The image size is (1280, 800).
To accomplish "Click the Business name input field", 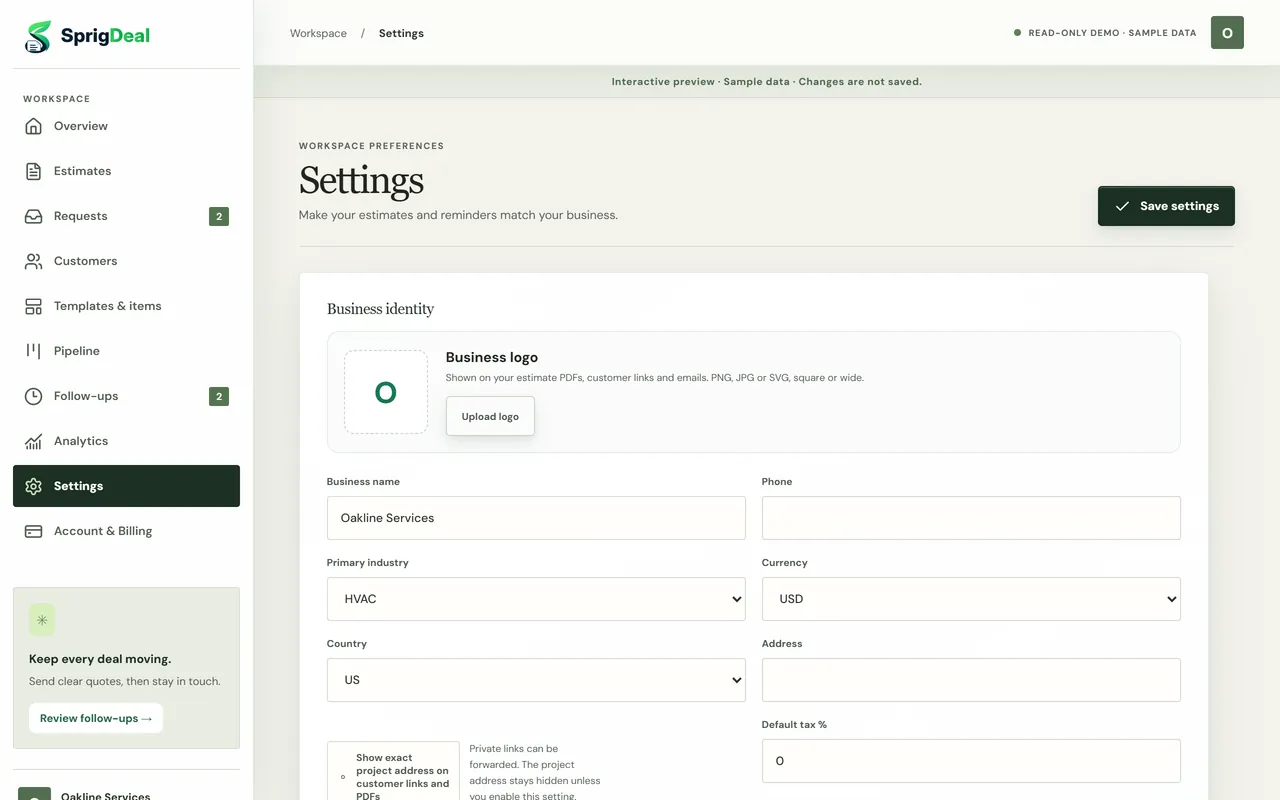I will (x=536, y=518).
